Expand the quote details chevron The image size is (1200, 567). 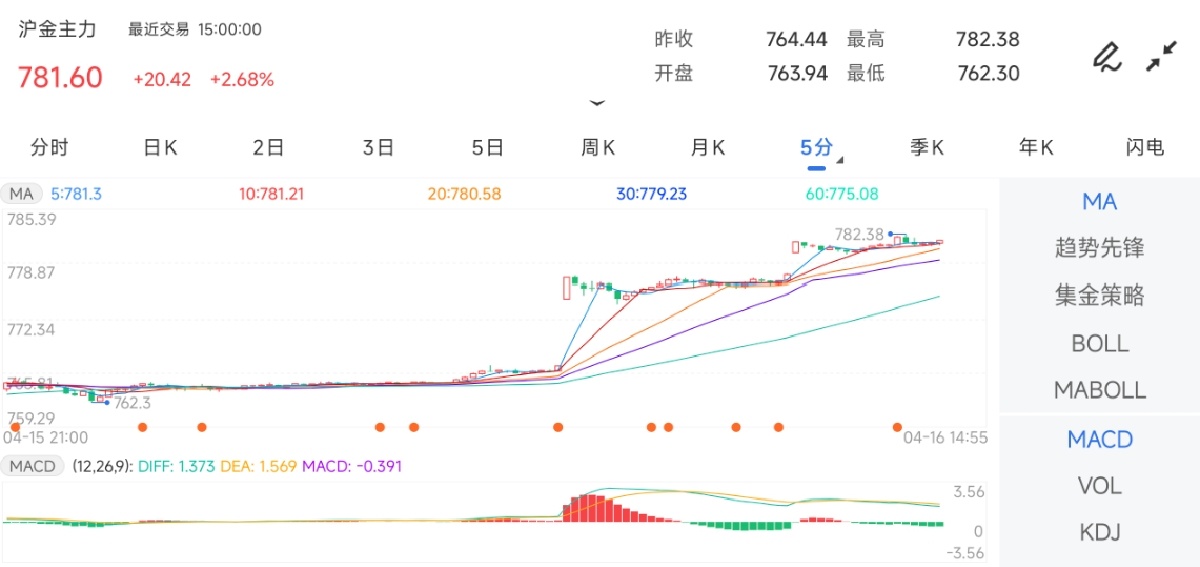[x=598, y=102]
